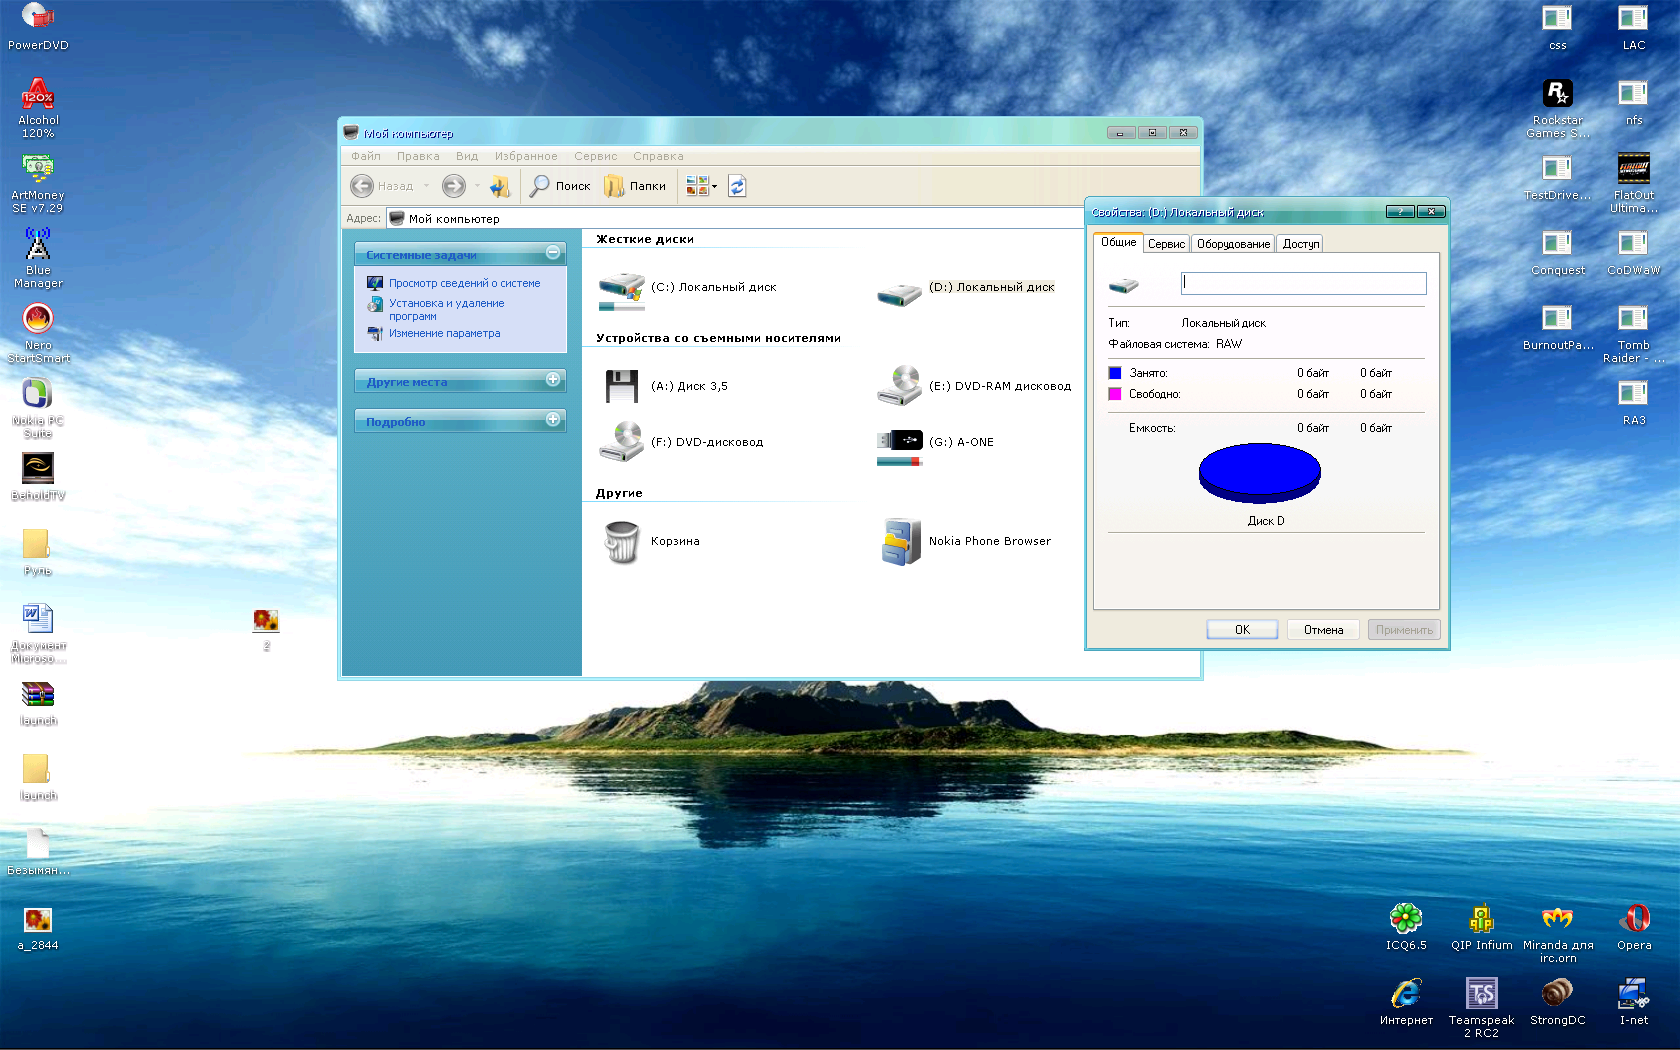Open the (E:) DVD-RAM drive icon
Image resolution: width=1680 pixels, height=1050 pixels.
click(899, 386)
